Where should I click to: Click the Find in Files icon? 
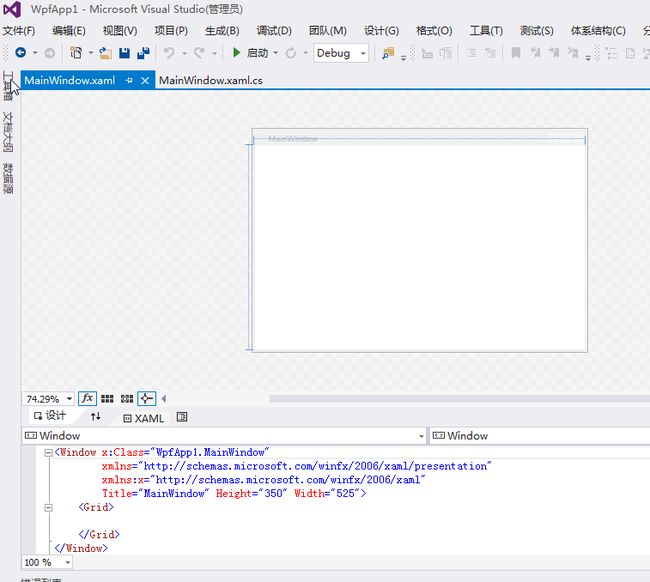[x=388, y=53]
